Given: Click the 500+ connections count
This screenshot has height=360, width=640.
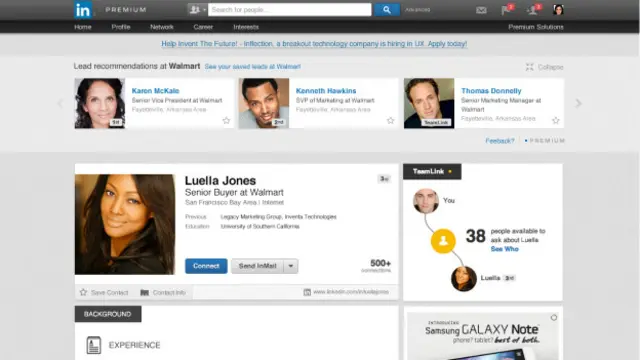Looking at the screenshot, I should pyautogui.click(x=376, y=265).
